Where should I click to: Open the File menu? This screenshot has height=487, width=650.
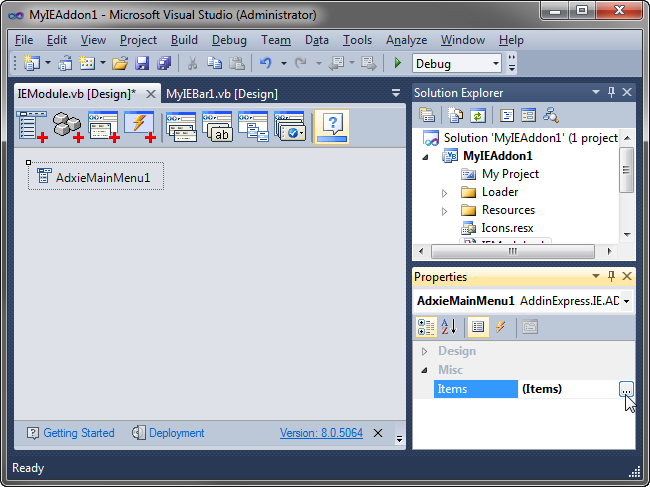click(24, 40)
